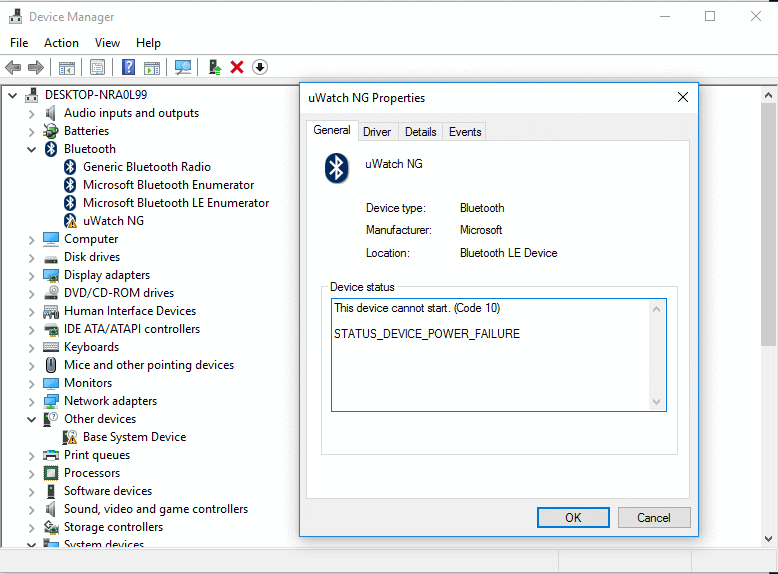
Task: Open the View menu
Action: pyautogui.click(x=107, y=43)
